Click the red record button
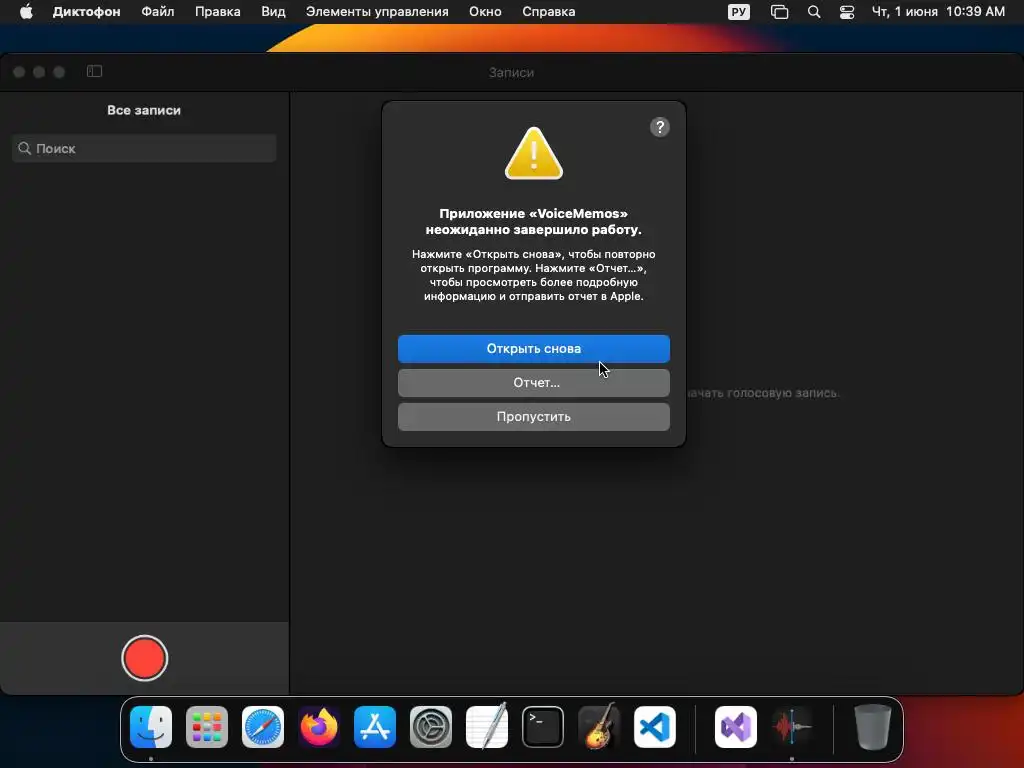The width and height of the screenshot is (1024, 768). click(144, 658)
